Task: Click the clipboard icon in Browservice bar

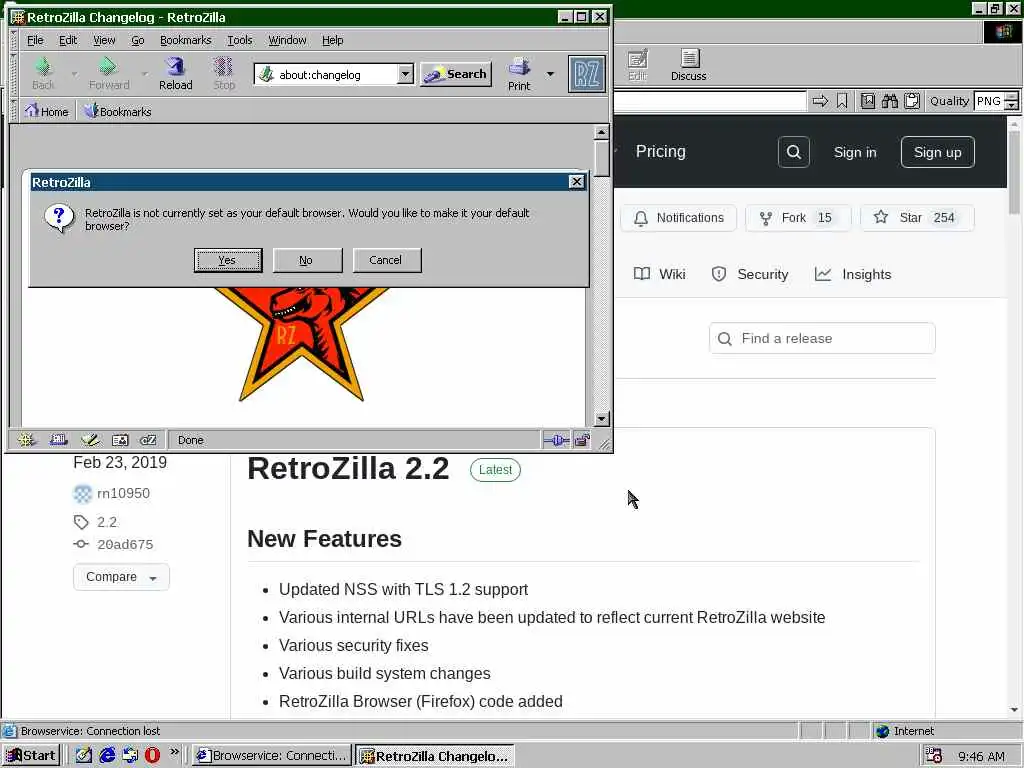Action: 912,101
